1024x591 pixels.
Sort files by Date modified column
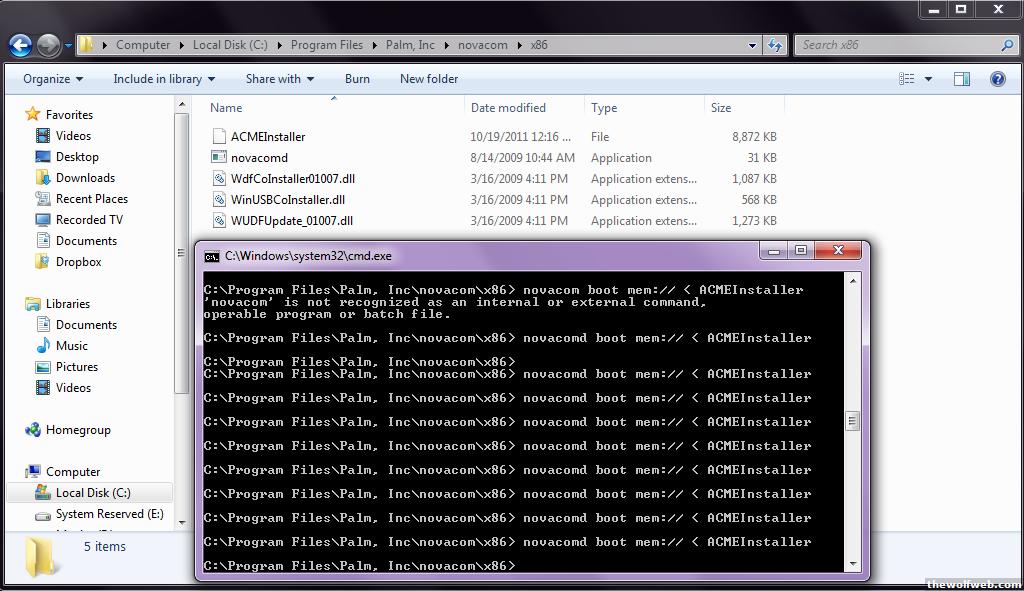pyautogui.click(x=508, y=108)
